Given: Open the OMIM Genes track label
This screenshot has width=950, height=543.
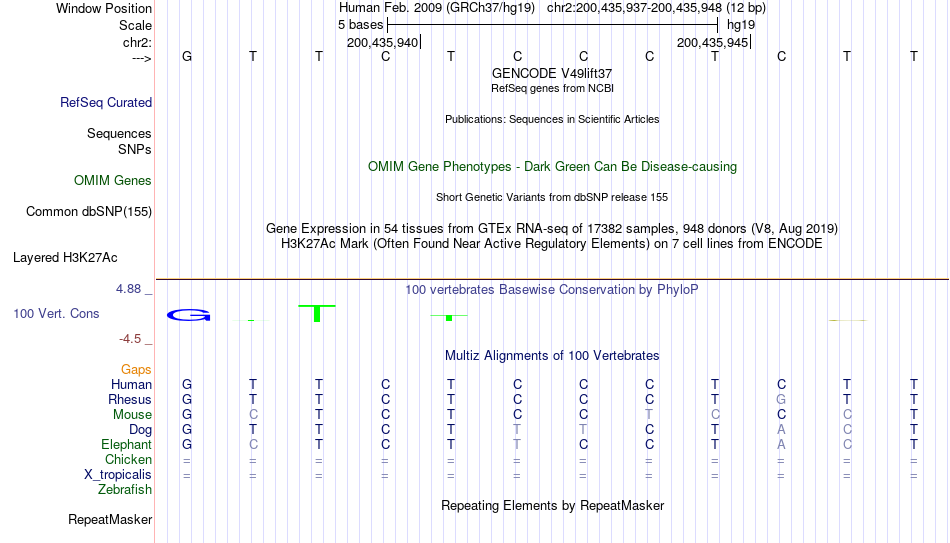Looking at the screenshot, I should tap(113, 181).
